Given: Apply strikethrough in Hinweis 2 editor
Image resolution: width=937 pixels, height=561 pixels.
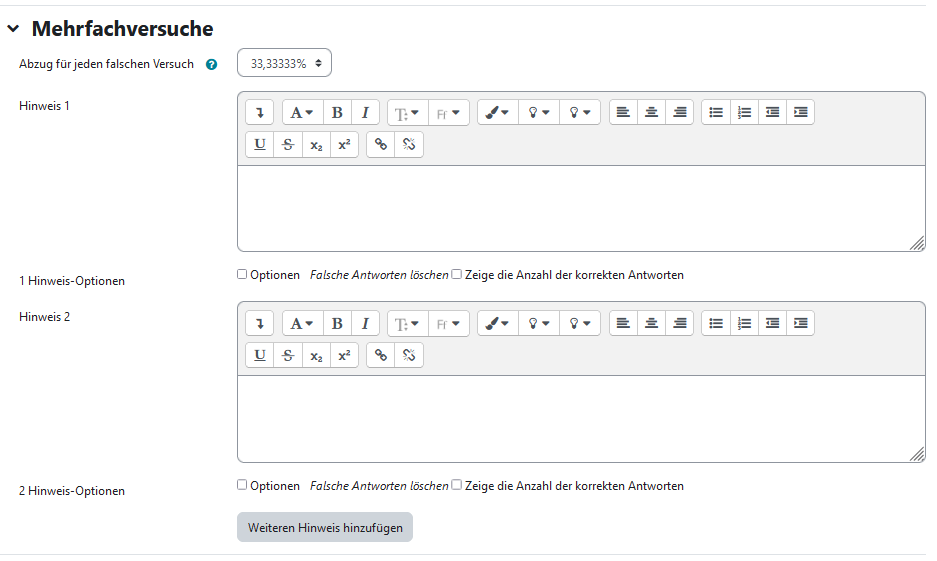Looking at the screenshot, I should [288, 355].
